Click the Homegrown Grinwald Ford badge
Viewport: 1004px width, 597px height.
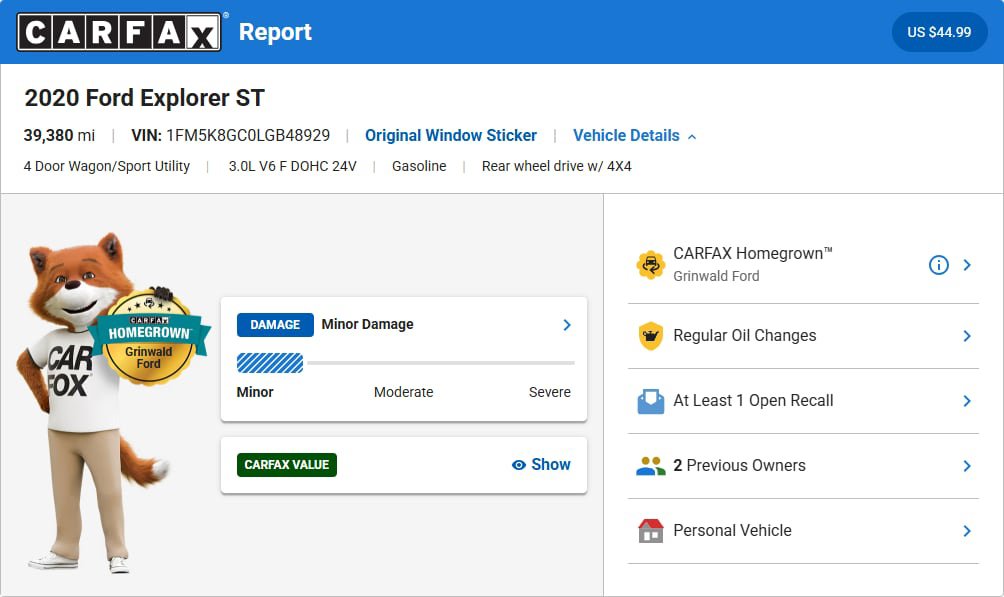[x=149, y=337]
